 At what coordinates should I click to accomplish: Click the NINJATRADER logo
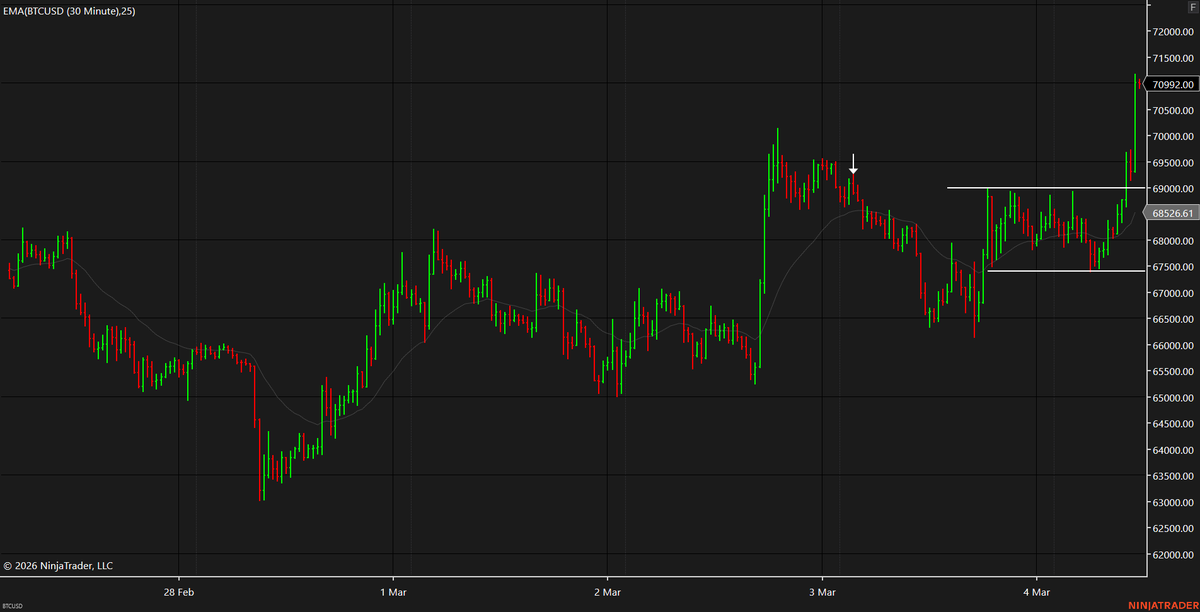coord(1163,606)
